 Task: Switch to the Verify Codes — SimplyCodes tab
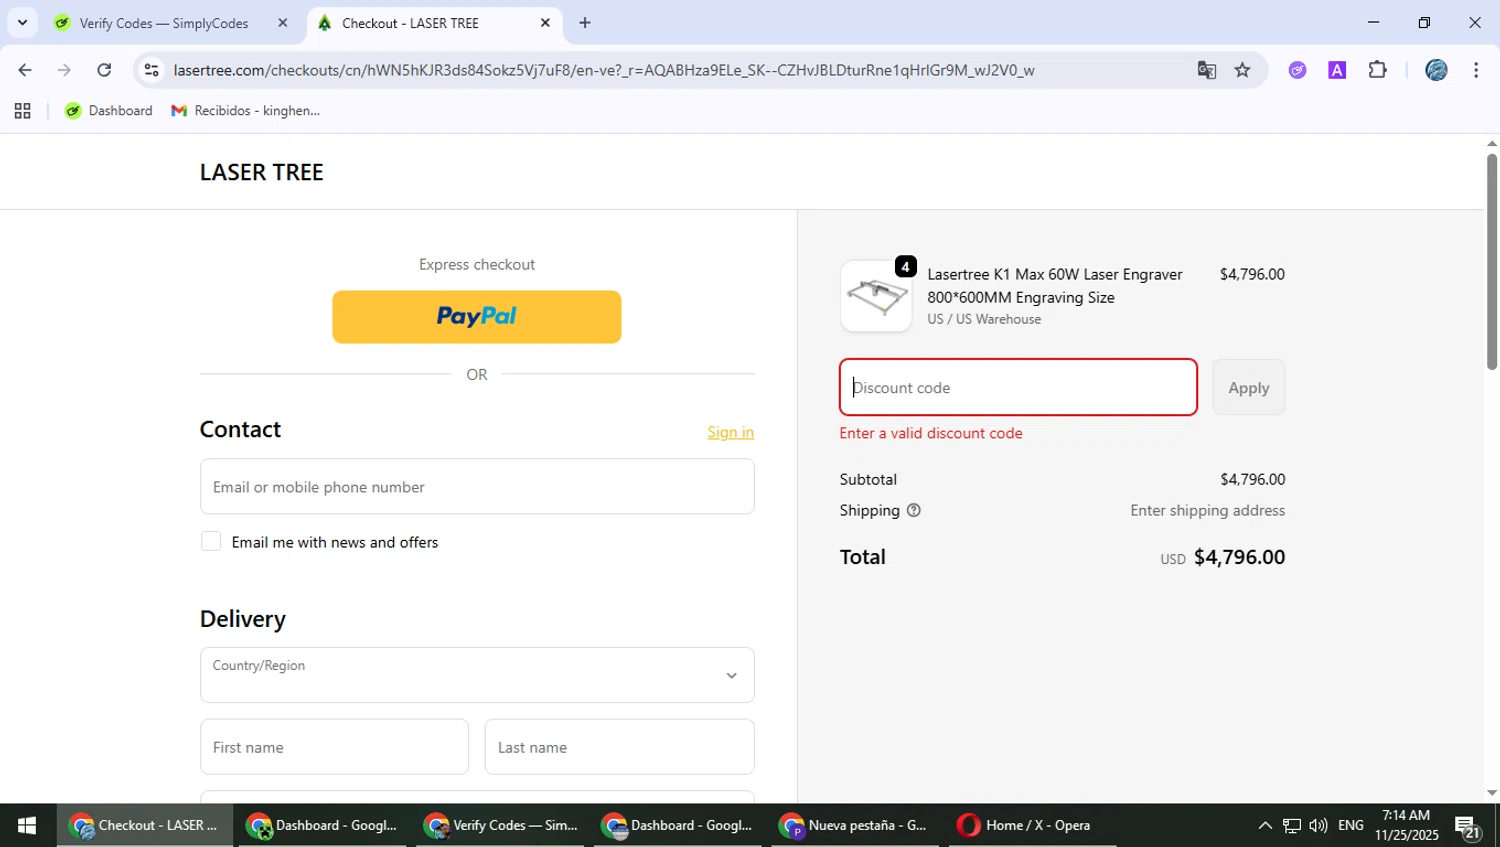coord(164,23)
